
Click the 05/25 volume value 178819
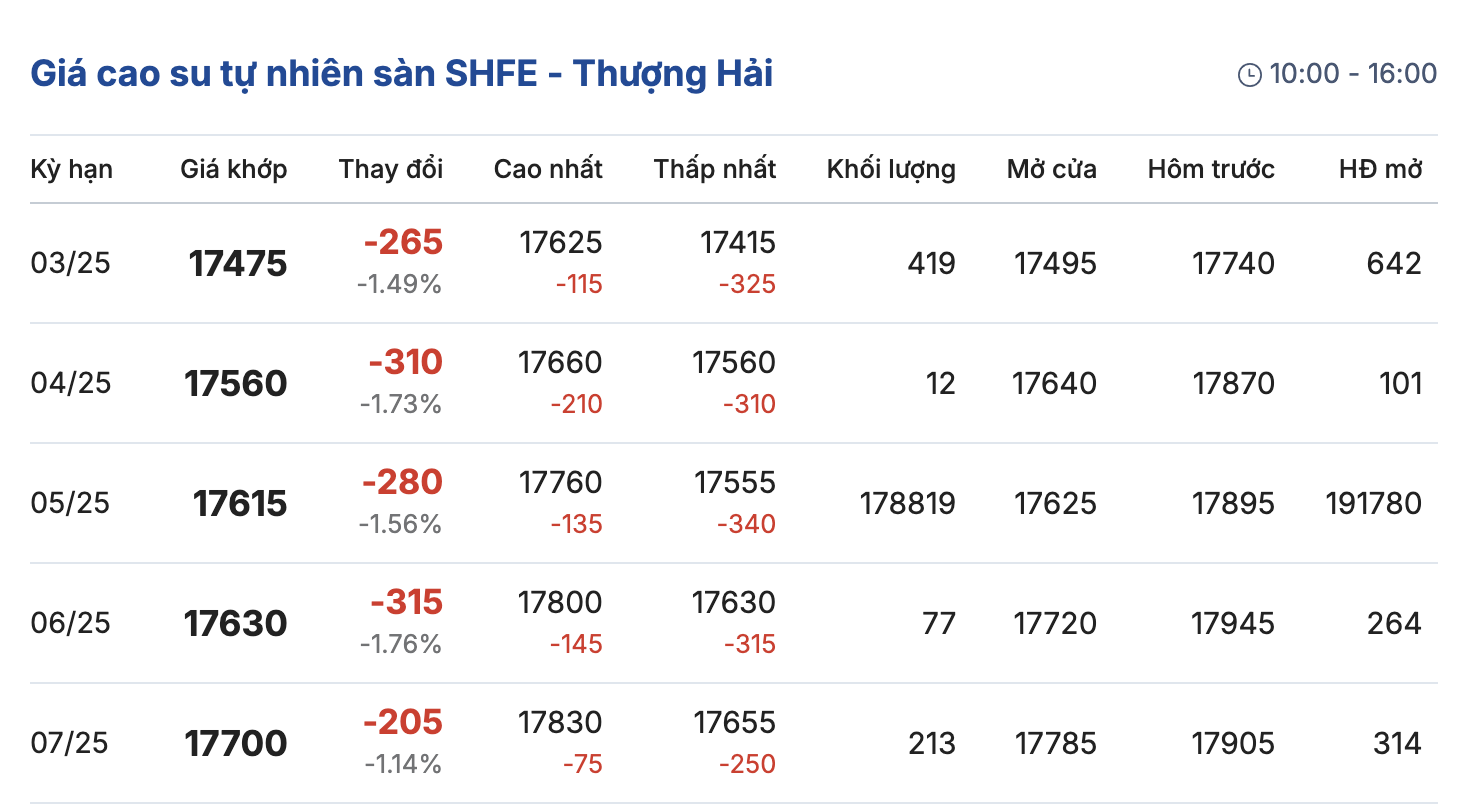(x=907, y=503)
